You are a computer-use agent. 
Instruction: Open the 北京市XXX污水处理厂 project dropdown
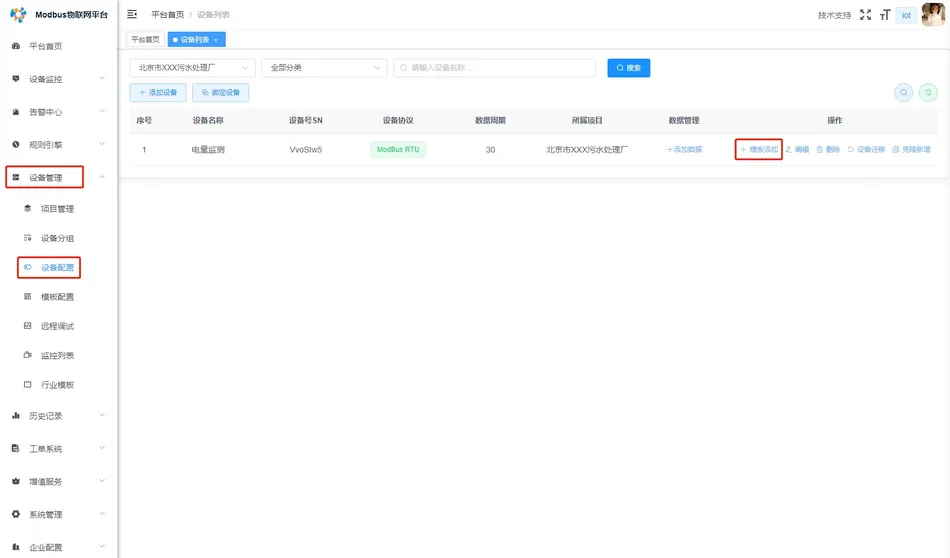click(192, 68)
